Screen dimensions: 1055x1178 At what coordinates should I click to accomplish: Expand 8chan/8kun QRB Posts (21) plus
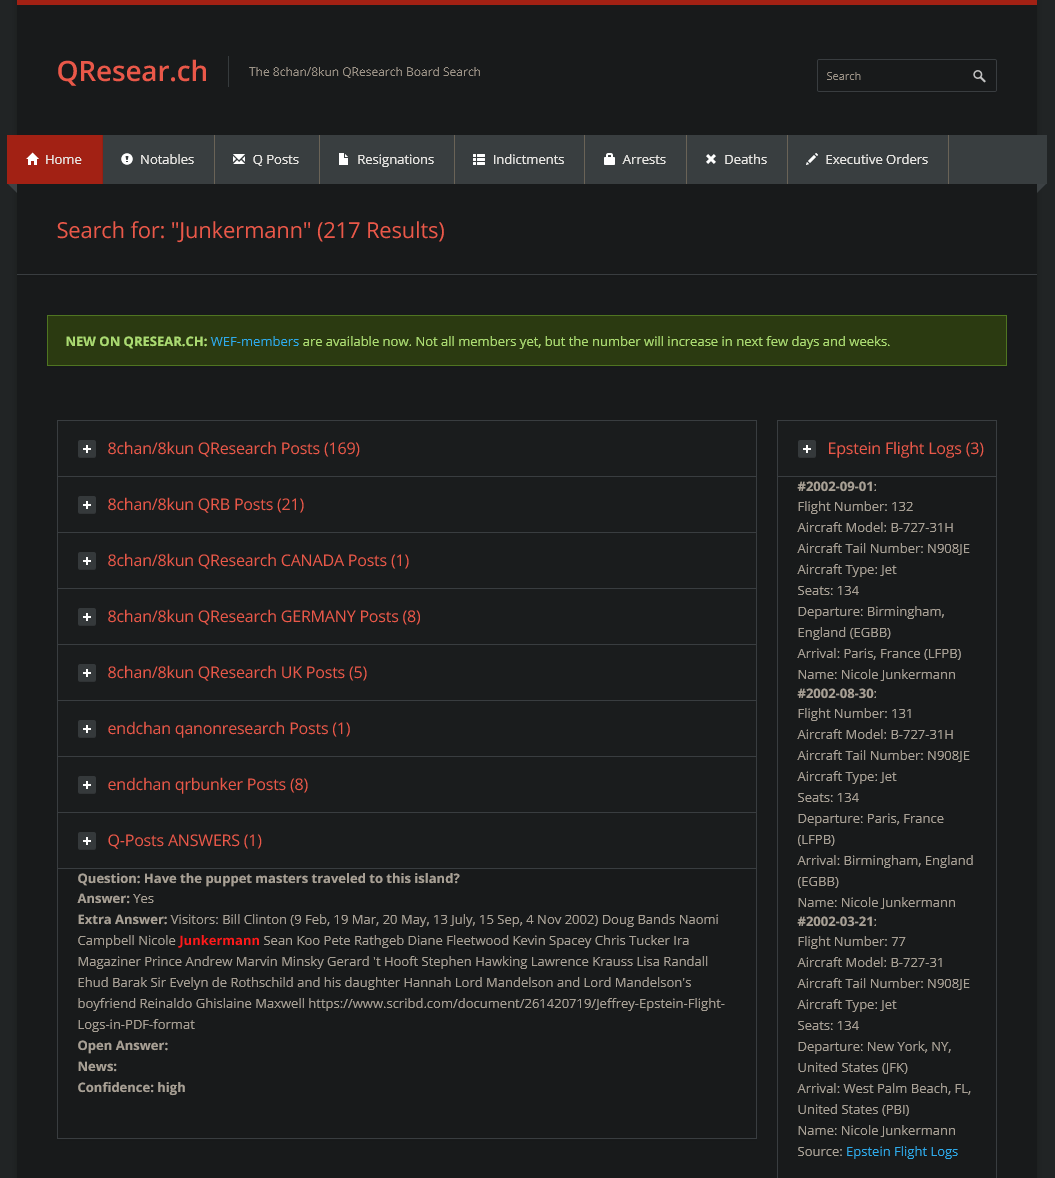(x=87, y=505)
